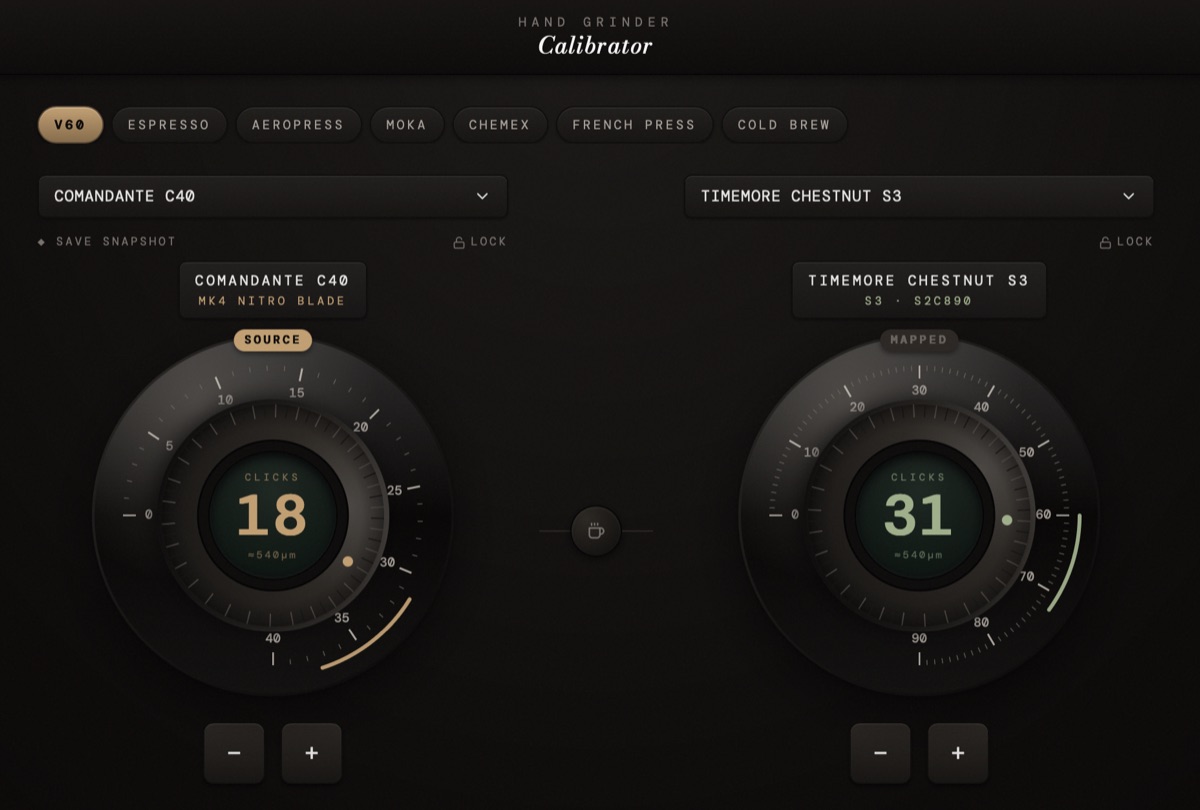Increase Comandante clicks with plus button
The image size is (1200, 810).
click(x=312, y=753)
